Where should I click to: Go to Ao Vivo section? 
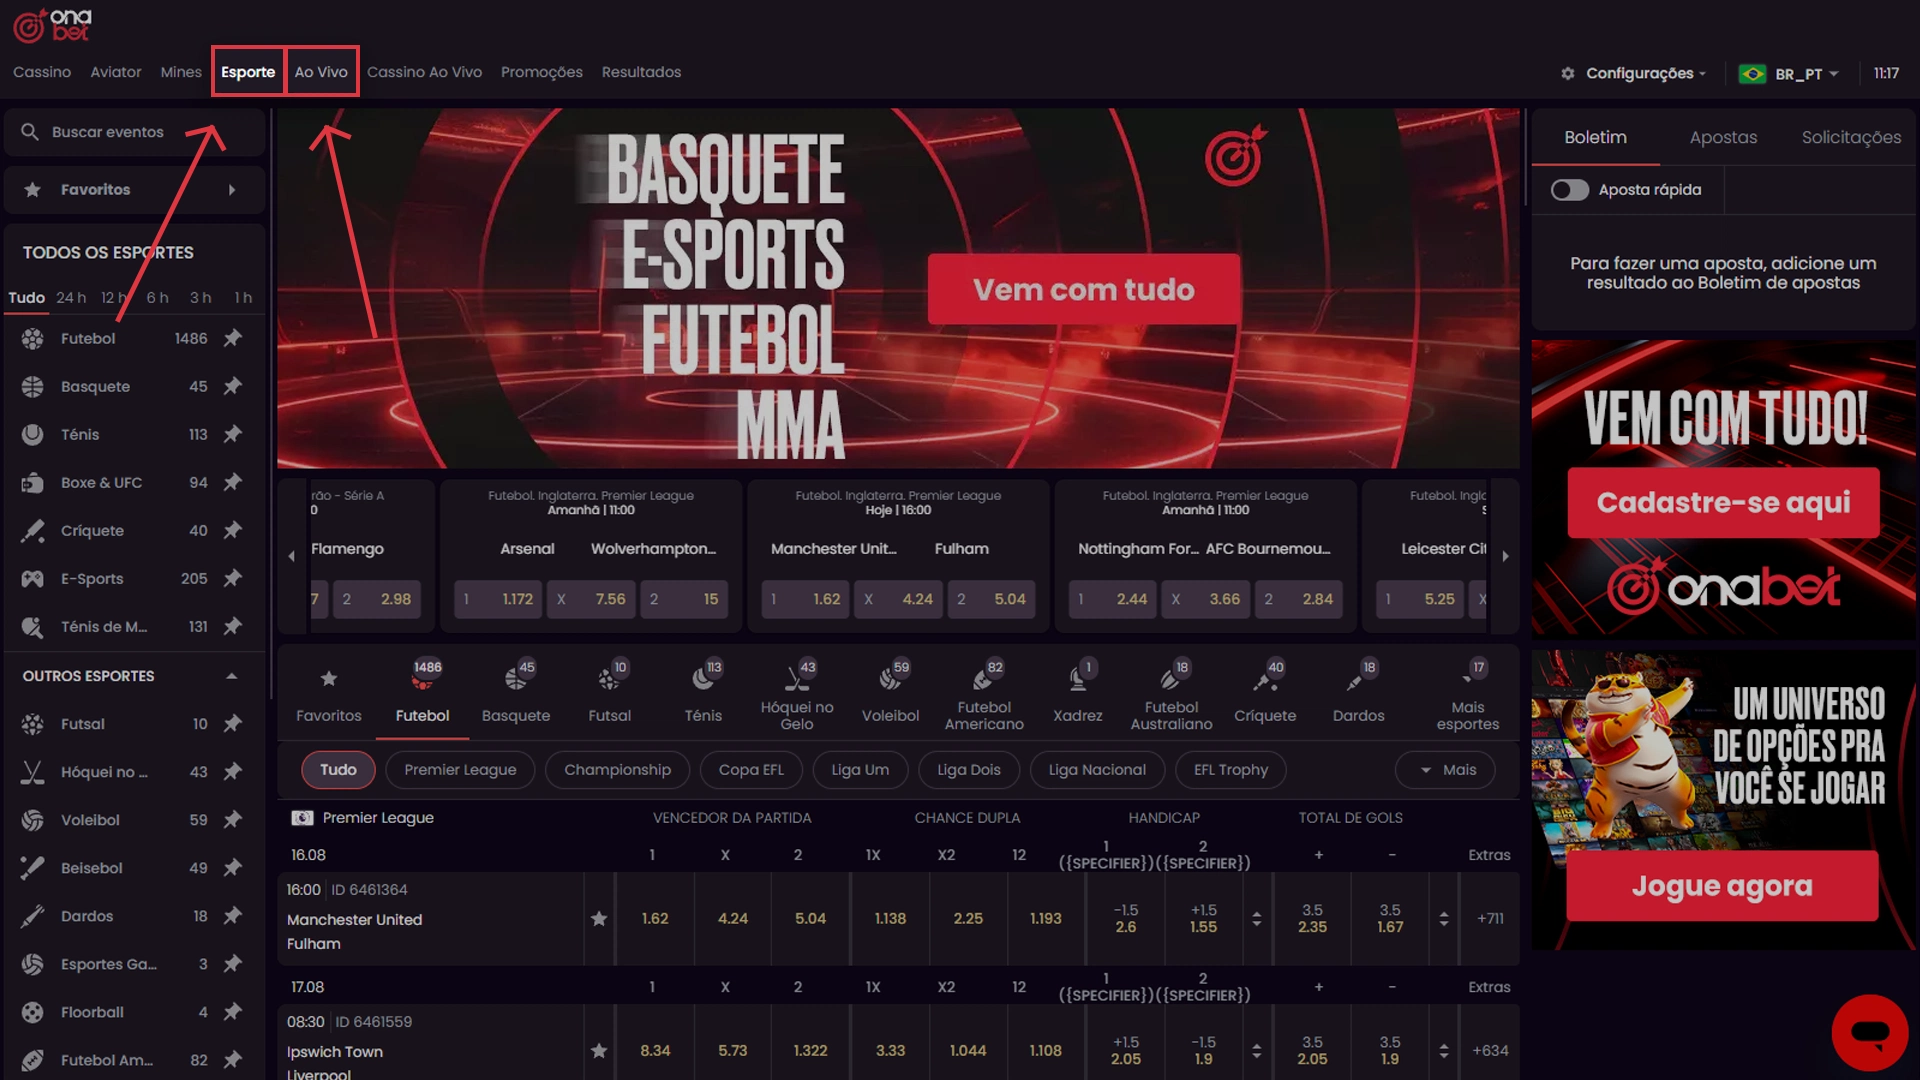pyautogui.click(x=321, y=72)
